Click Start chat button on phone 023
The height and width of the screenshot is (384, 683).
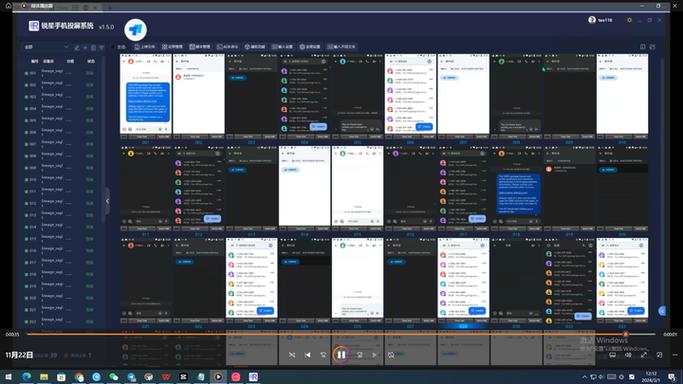(x=265, y=310)
